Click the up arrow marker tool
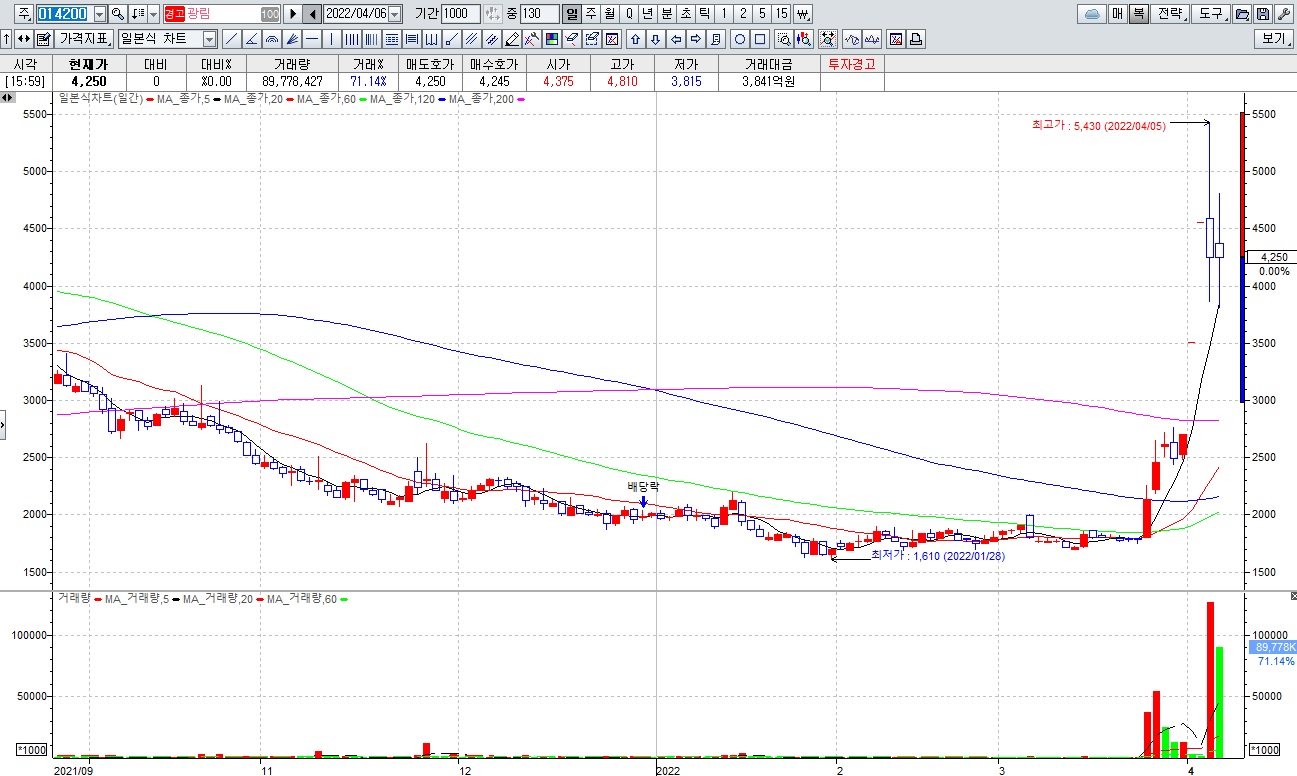Screen dimensions: 1297x776 click(x=635, y=39)
